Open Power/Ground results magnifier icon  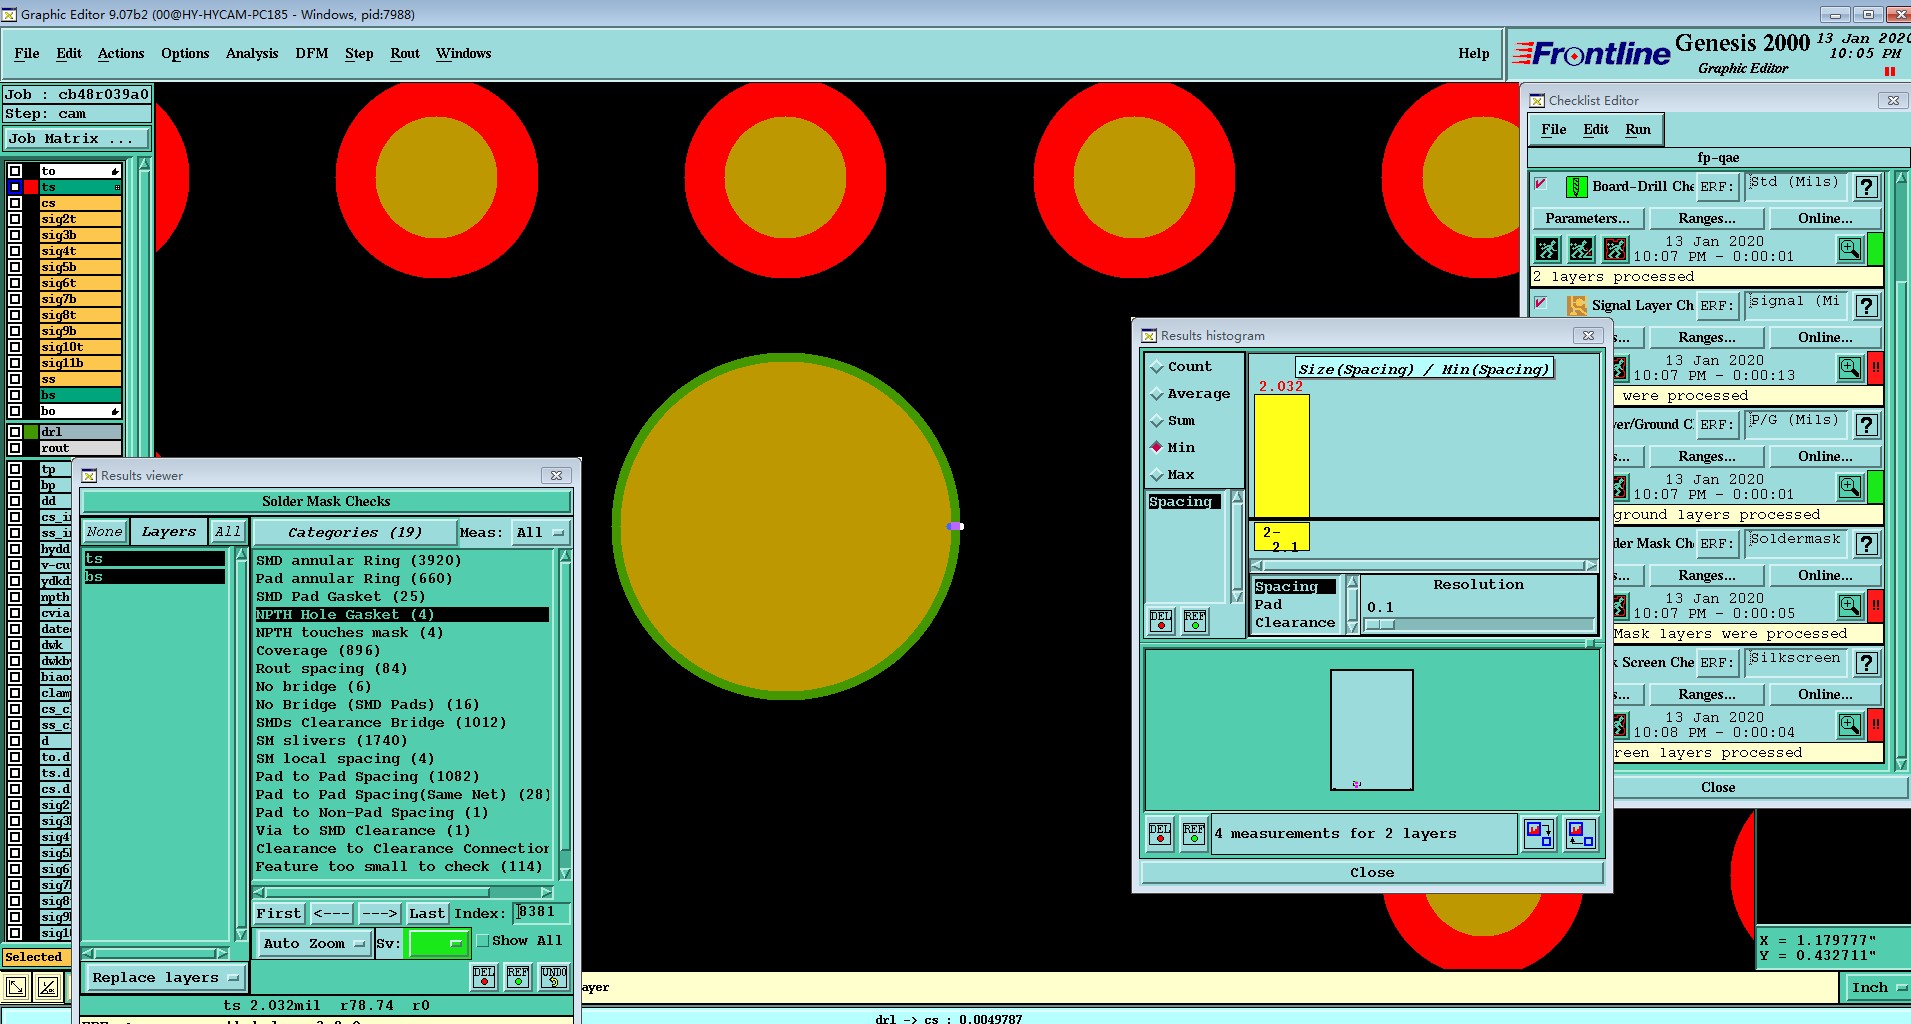[x=1850, y=487]
